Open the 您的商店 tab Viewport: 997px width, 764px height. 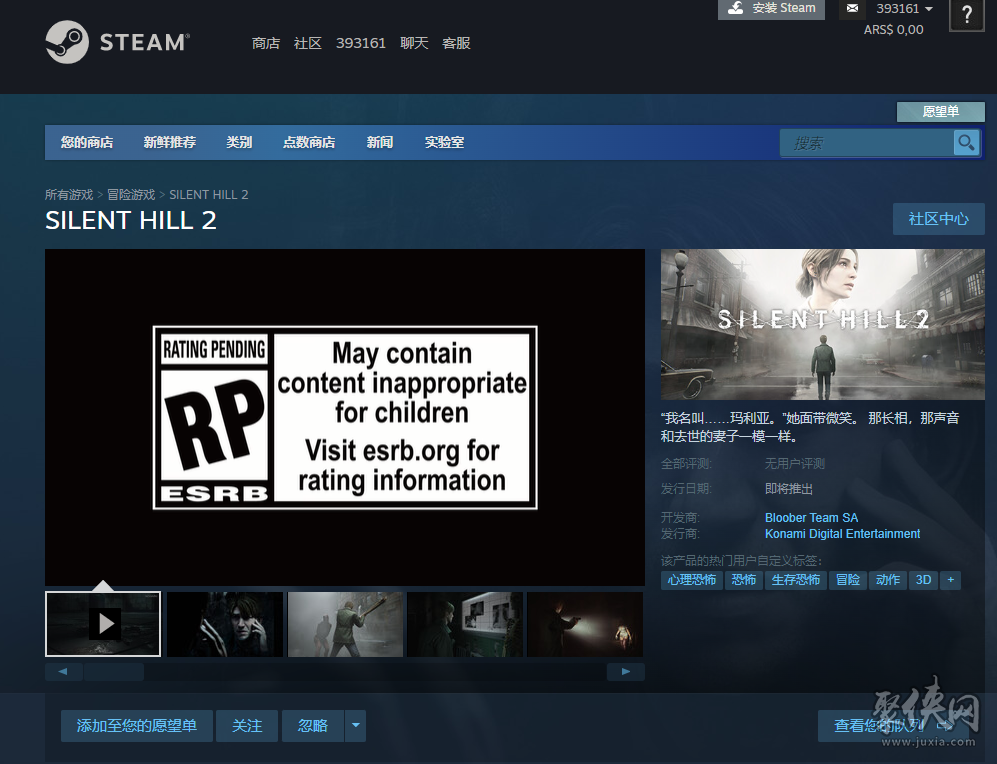[x=87, y=142]
